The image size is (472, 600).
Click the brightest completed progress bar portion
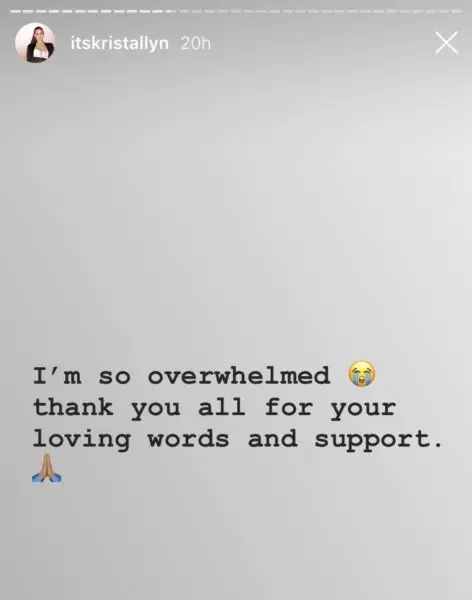coord(92,11)
